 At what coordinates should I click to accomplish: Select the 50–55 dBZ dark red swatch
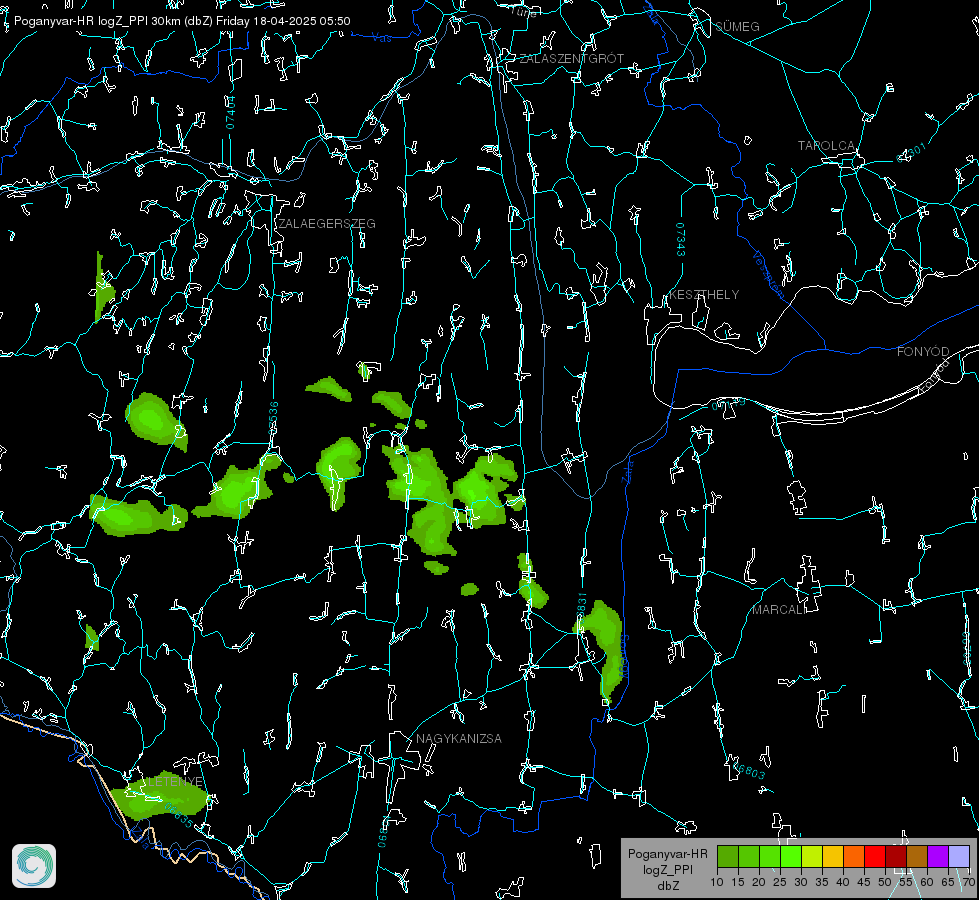point(896,856)
